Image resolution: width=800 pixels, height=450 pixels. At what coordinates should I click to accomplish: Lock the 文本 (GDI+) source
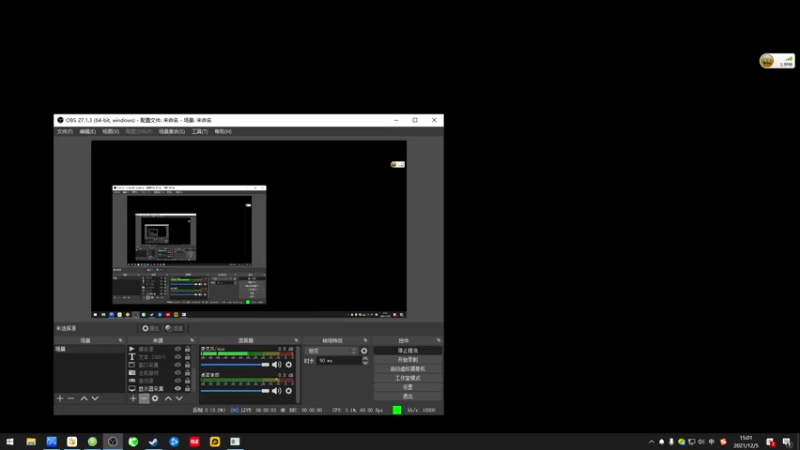coord(187,357)
